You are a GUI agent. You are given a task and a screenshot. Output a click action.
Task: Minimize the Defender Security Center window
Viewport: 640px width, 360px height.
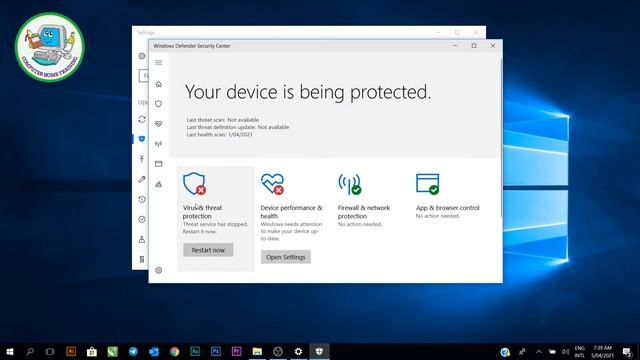(455, 46)
